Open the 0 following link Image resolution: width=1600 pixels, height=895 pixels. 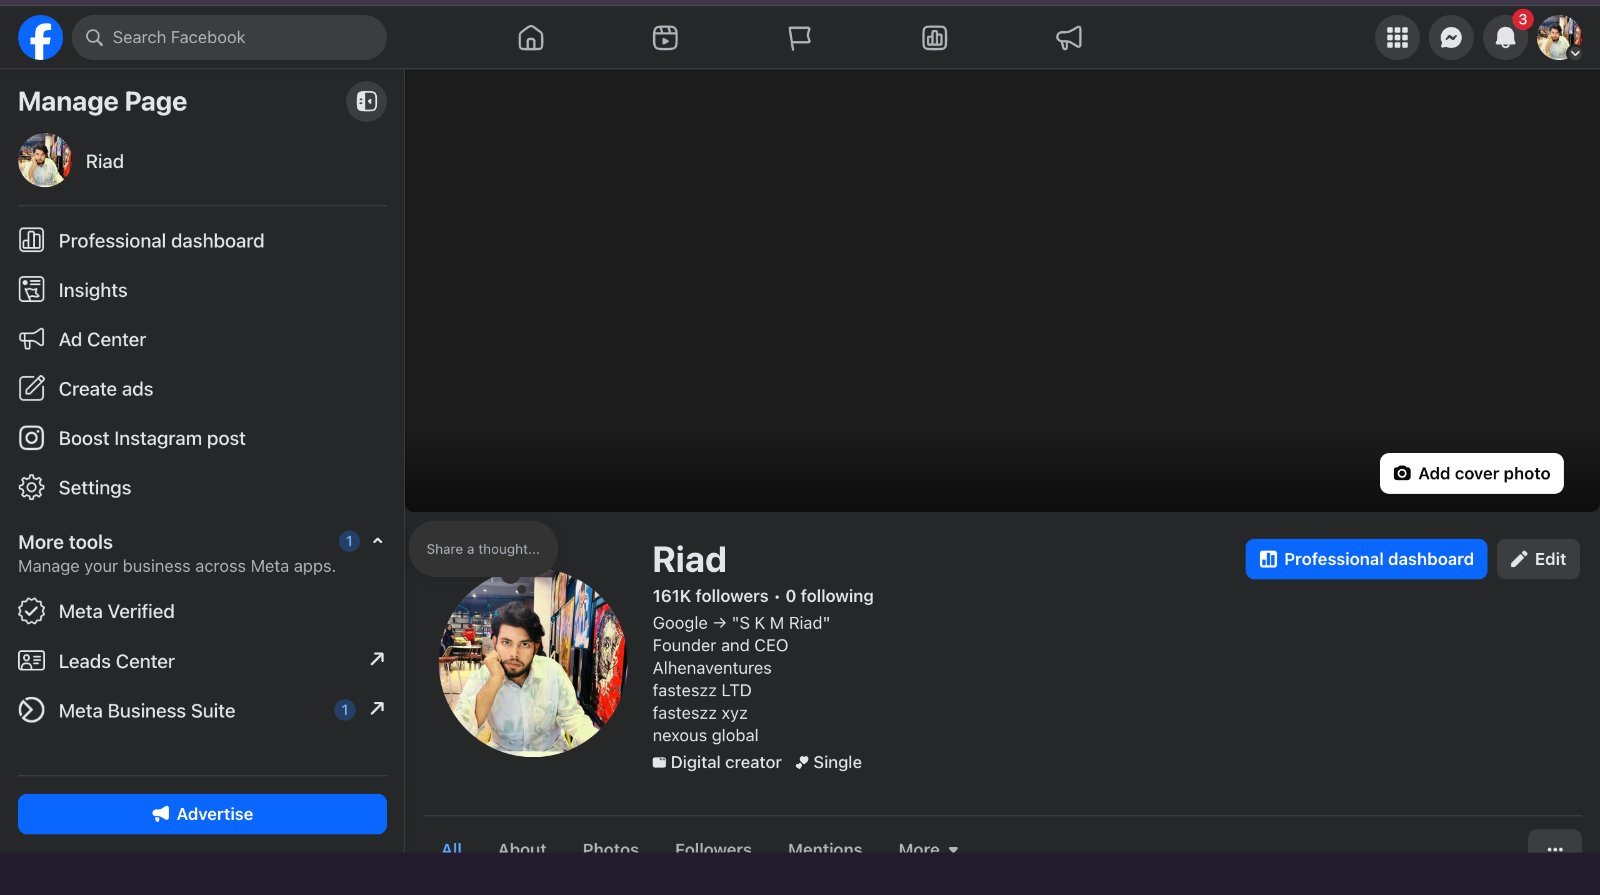829,596
